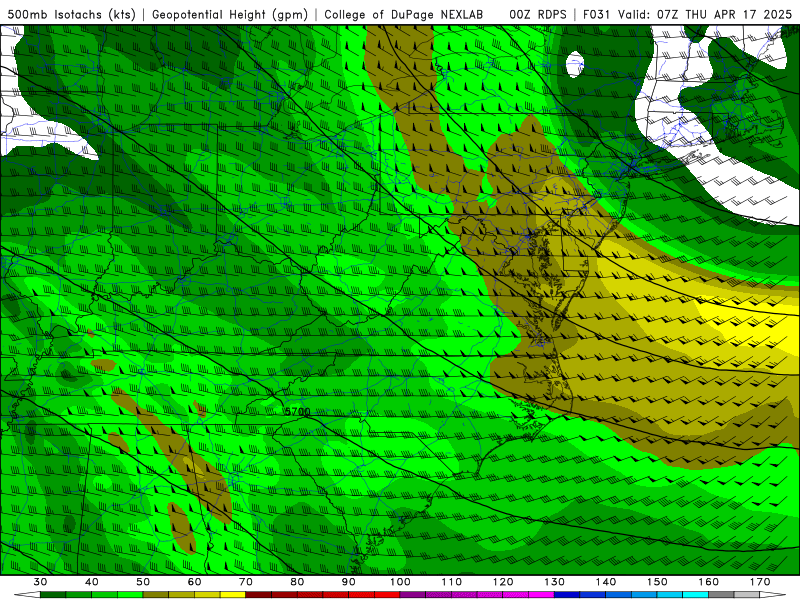Viewport: 800px width, 600px height.
Task: Click the 'F031' forecast hour label
Action: (596, 14)
